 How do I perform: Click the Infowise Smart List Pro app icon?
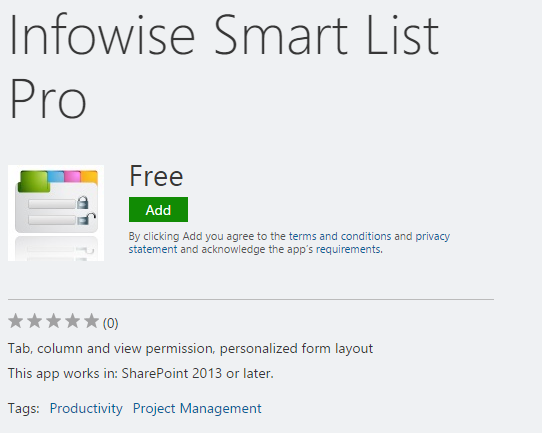tap(56, 213)
